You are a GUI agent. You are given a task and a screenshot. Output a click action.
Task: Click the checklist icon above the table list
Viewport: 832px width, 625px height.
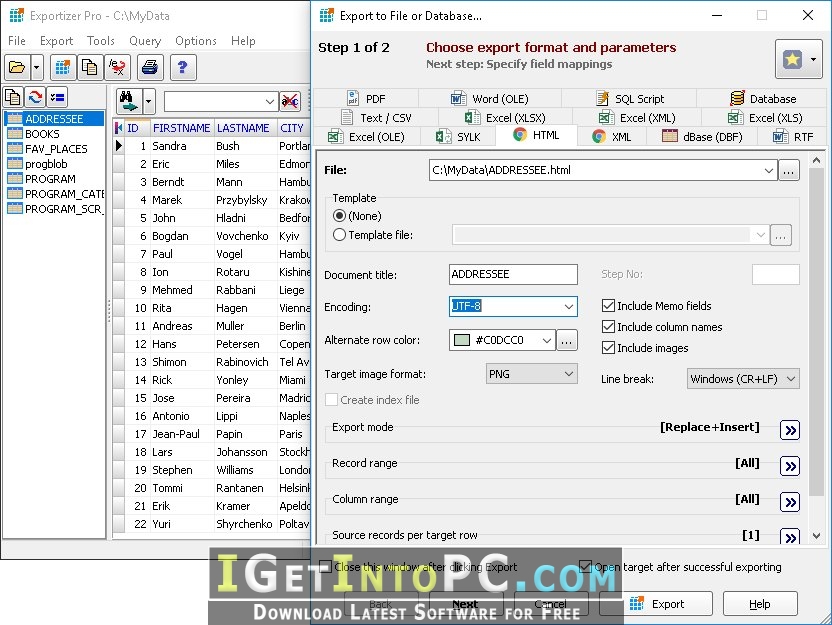(x=57, y=97)
